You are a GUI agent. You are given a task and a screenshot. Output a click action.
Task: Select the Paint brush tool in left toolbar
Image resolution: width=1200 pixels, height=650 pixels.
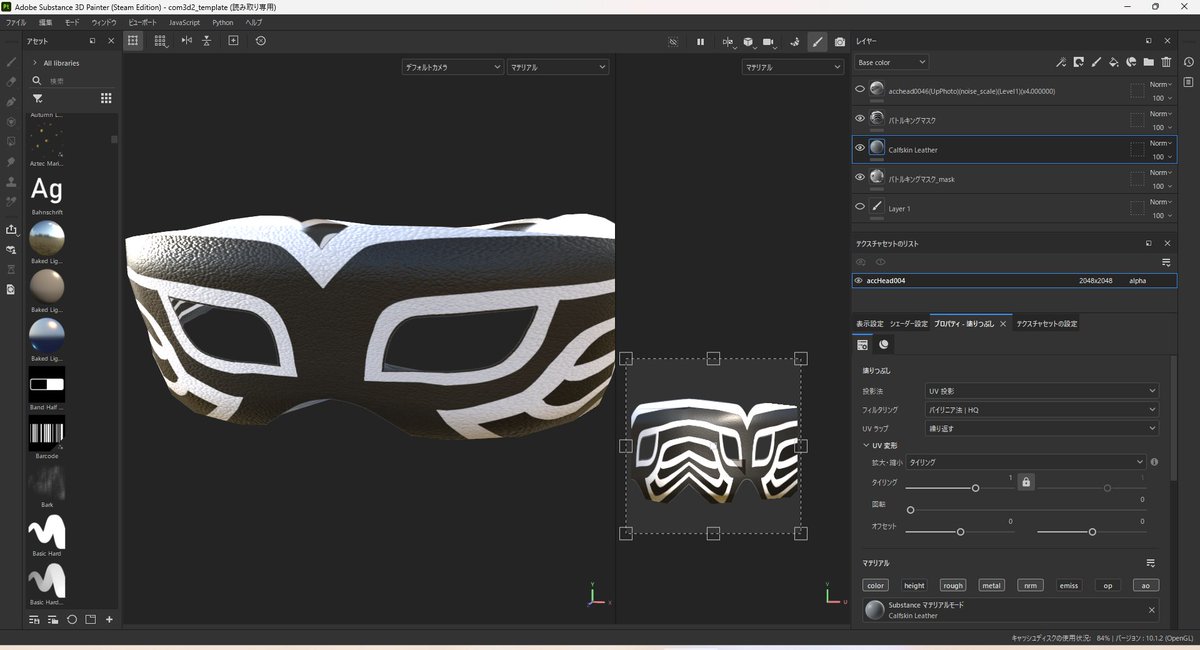click(11, 62)
